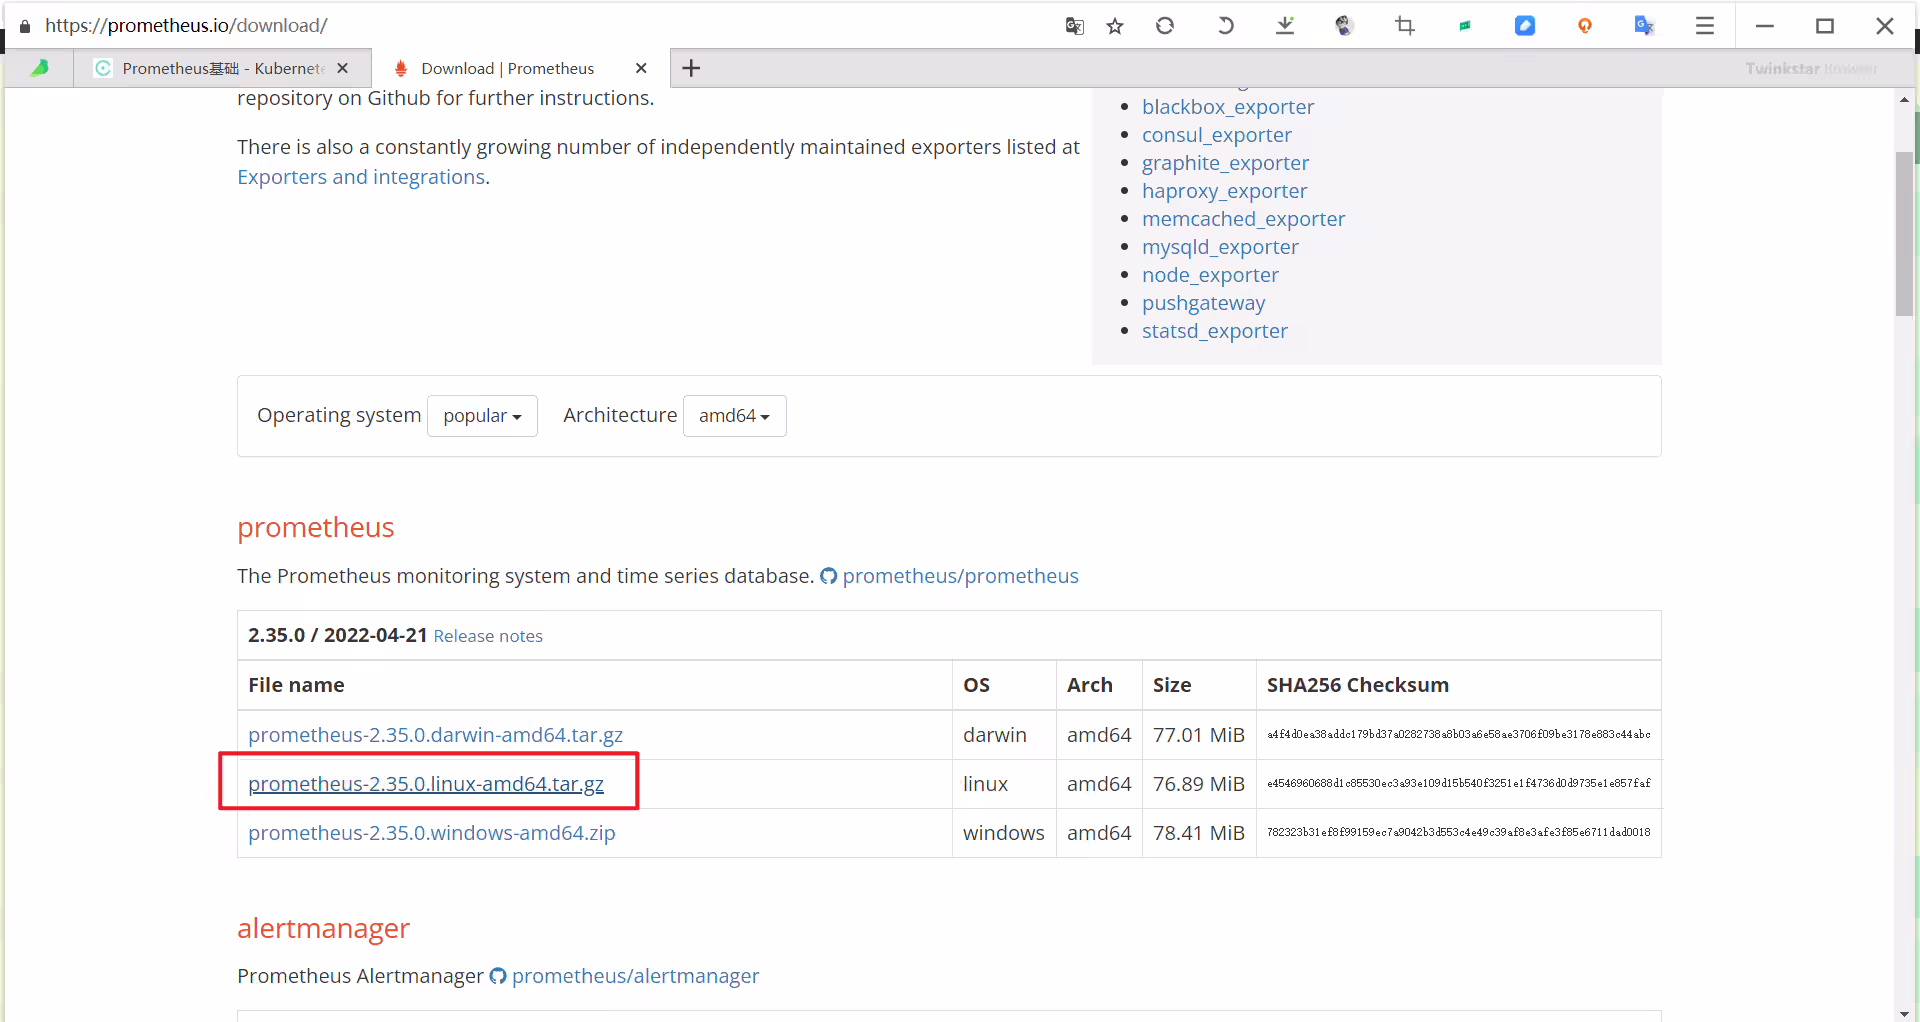Click the page vertical scrollbar thumb
The image size is (1920, 1022).
tap(1905, 234)
